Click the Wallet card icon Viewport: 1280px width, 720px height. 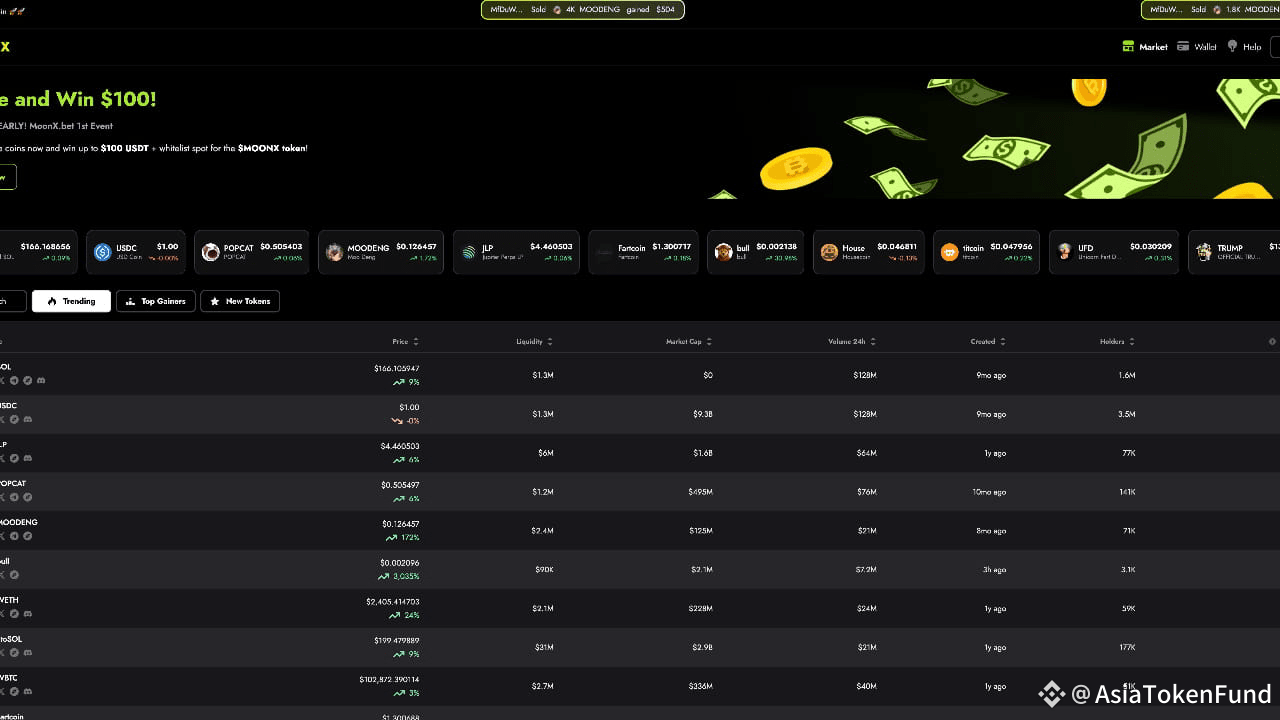point(1183,47)
